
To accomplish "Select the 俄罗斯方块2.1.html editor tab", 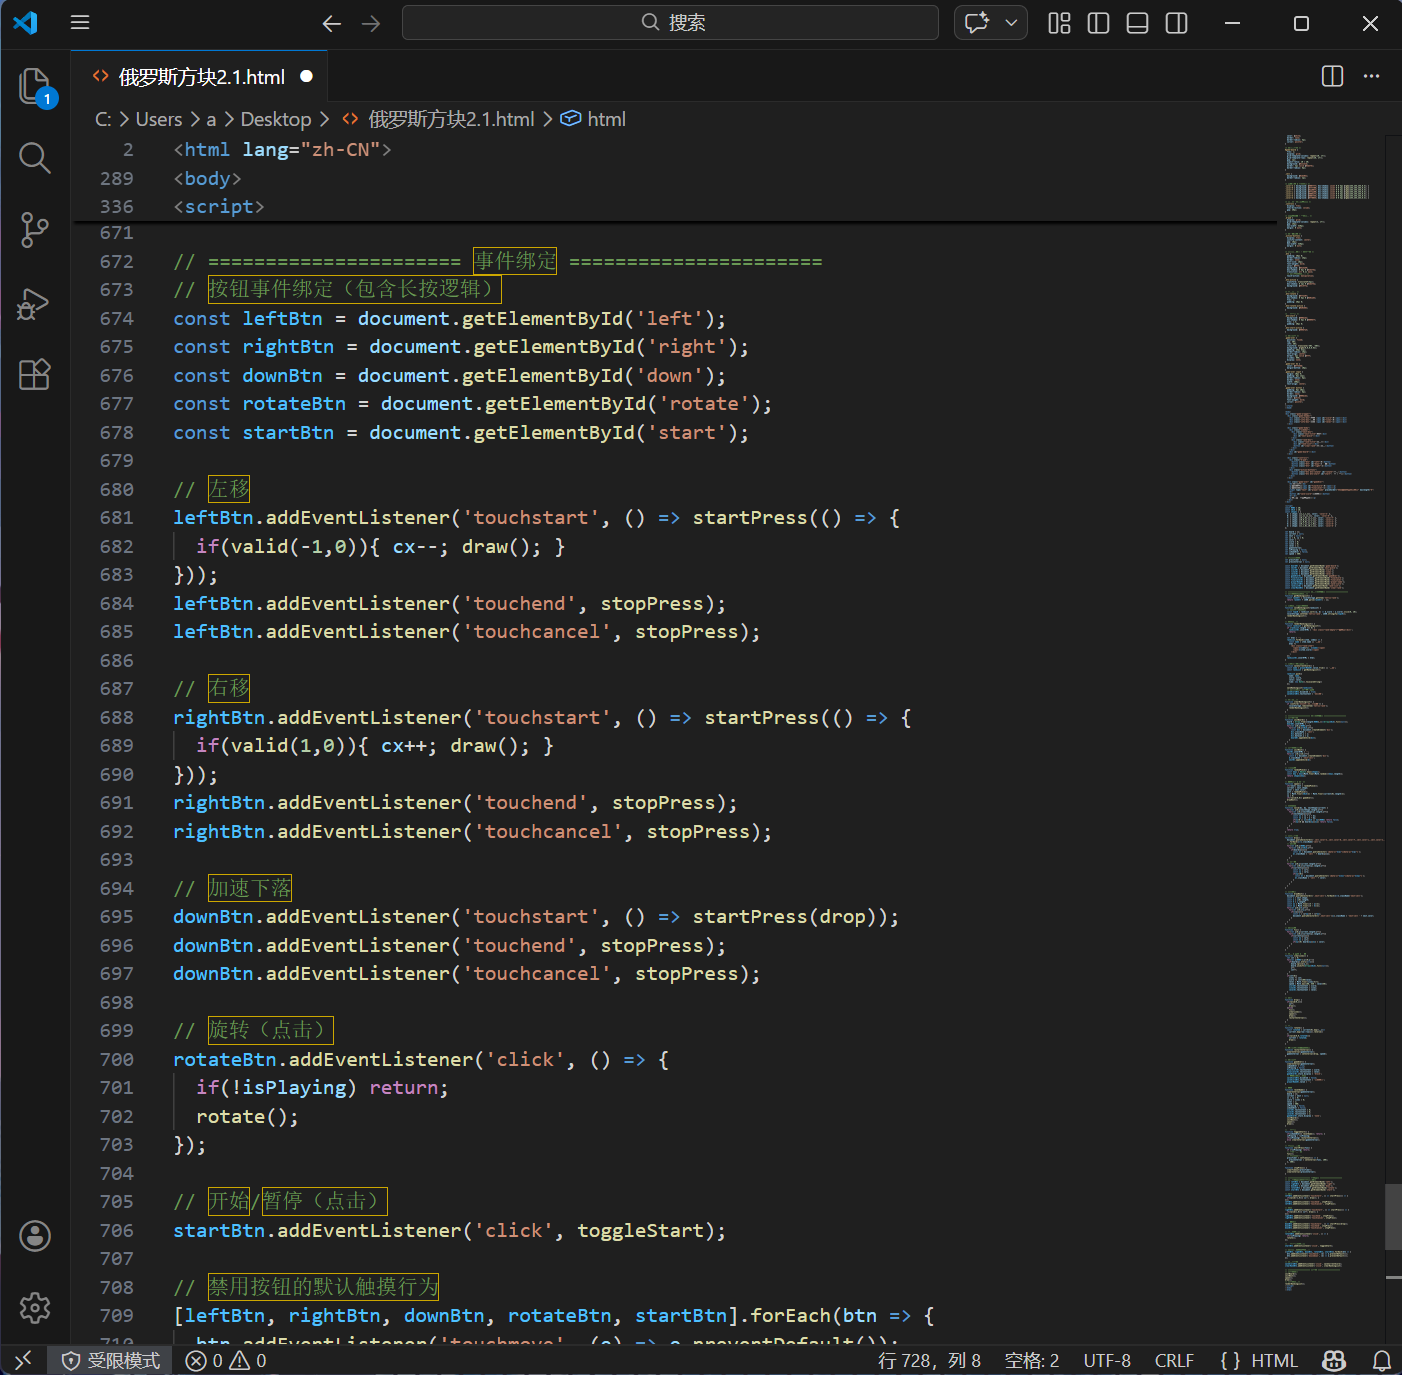I will pos(201,77).
